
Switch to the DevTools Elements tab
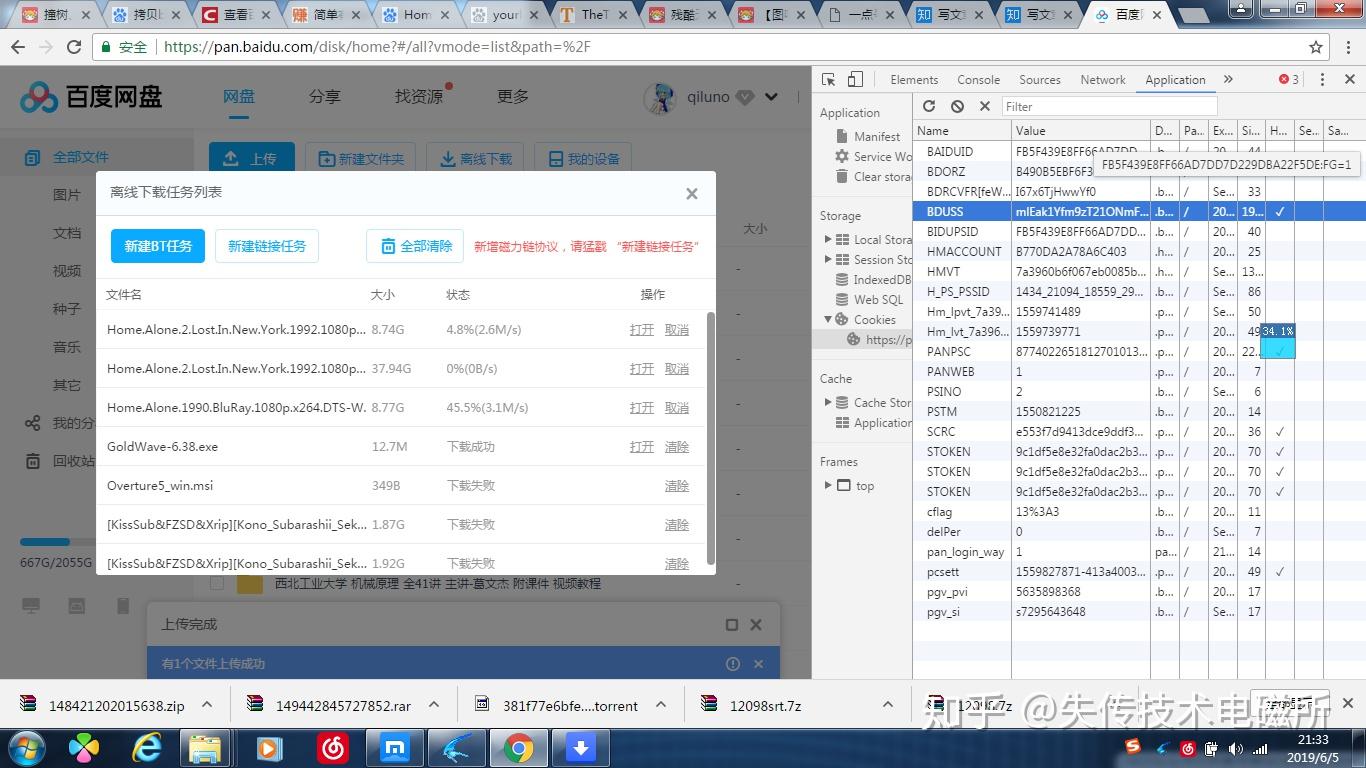(x=914, y=80)
